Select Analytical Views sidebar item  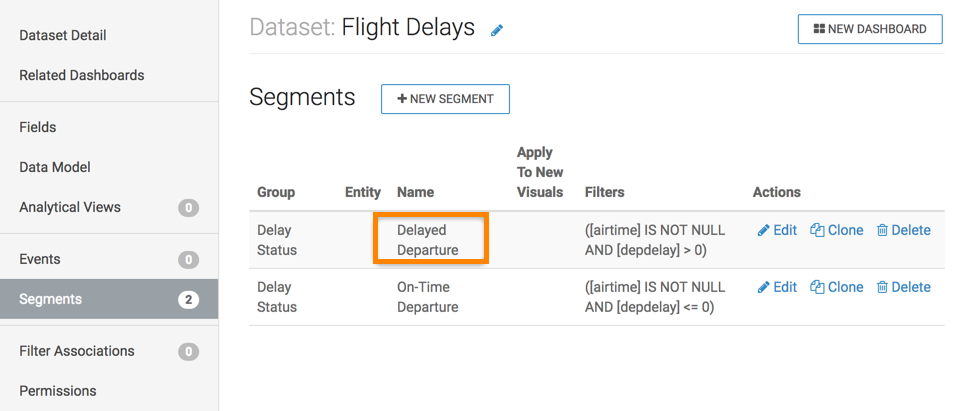70,207
